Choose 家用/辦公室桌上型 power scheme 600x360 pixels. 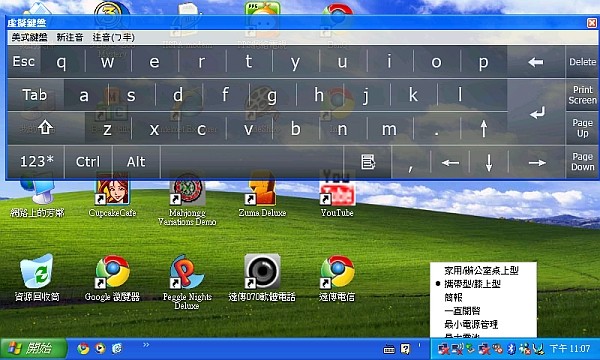481,270
